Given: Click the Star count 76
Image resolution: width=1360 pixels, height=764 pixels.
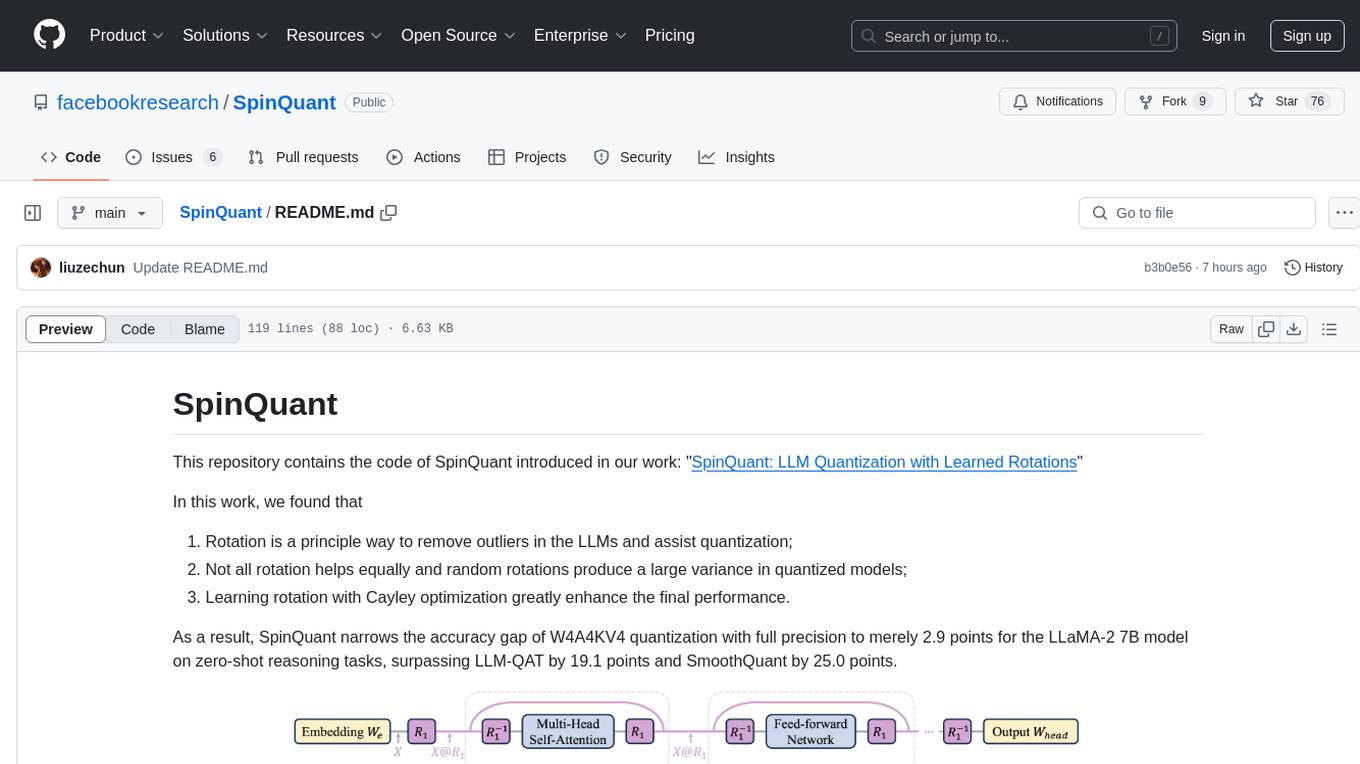Looking at the screenshot, I should tap(1317, 101).
